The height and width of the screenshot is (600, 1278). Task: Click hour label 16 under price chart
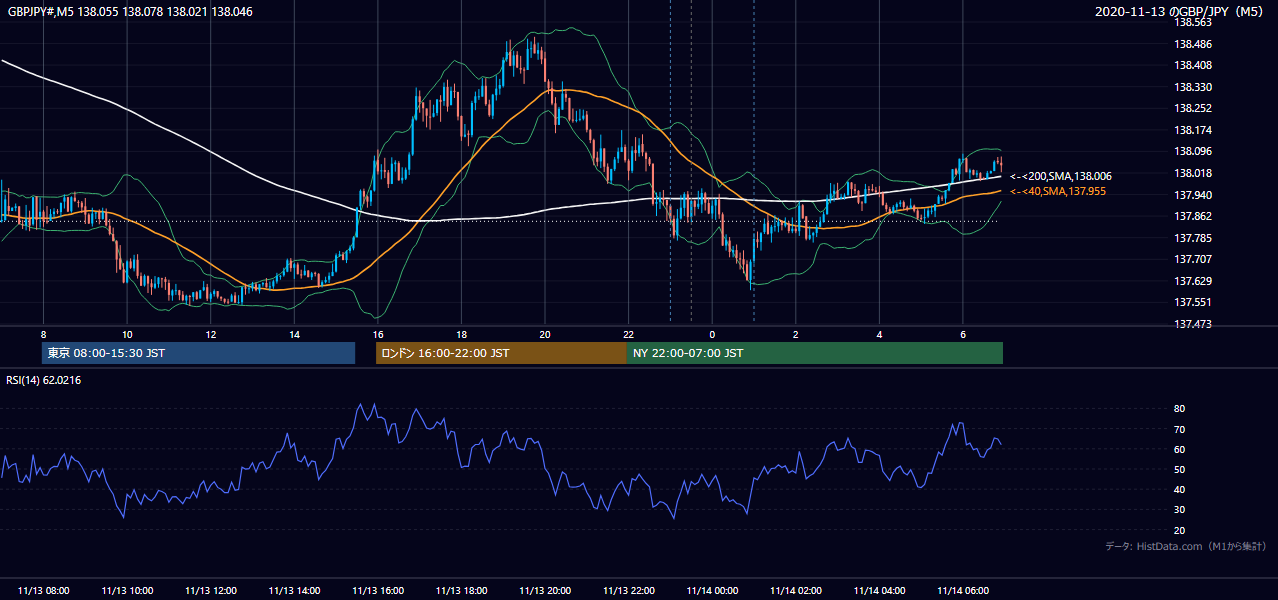pyautogui.click(x=378, y=334)
